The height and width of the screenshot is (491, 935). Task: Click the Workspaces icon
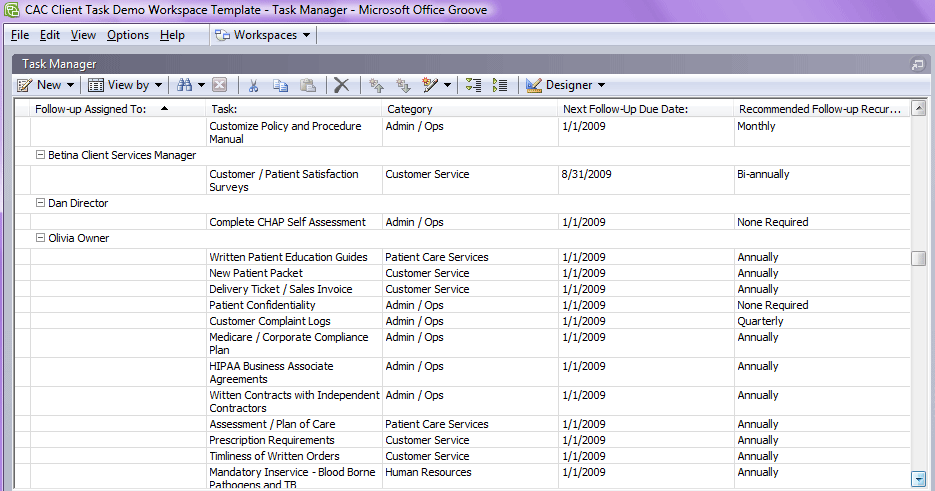click(222, 35)
